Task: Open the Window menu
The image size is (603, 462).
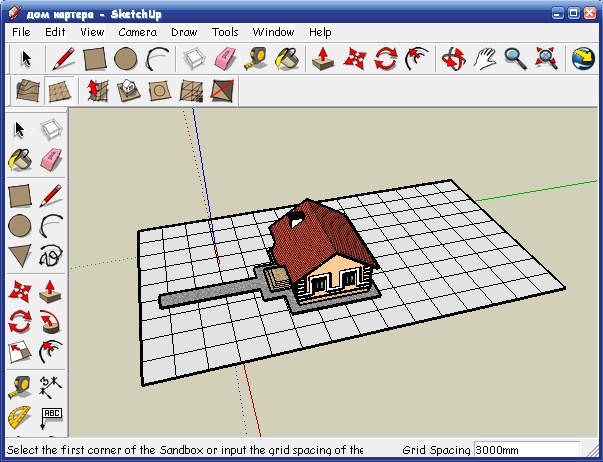Action: pos(273,32)
